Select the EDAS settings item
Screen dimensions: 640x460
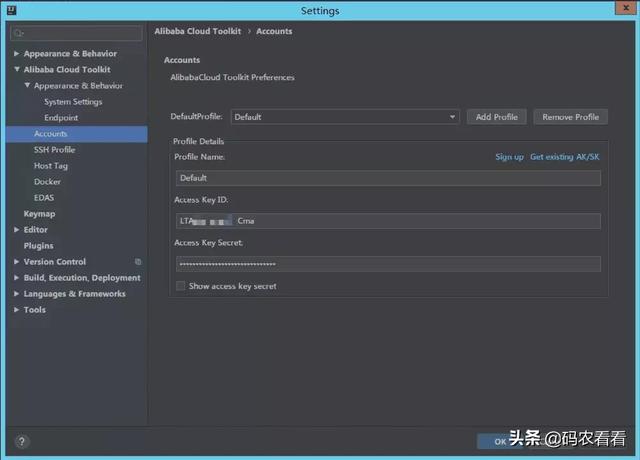pos(44,198)
